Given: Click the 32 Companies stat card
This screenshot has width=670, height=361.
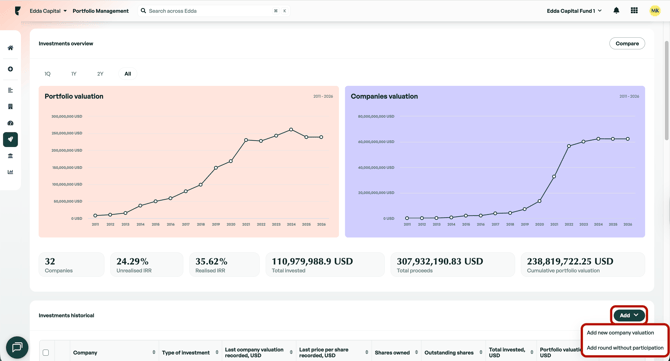Looking at the screenshot, I should pos(71,264).
